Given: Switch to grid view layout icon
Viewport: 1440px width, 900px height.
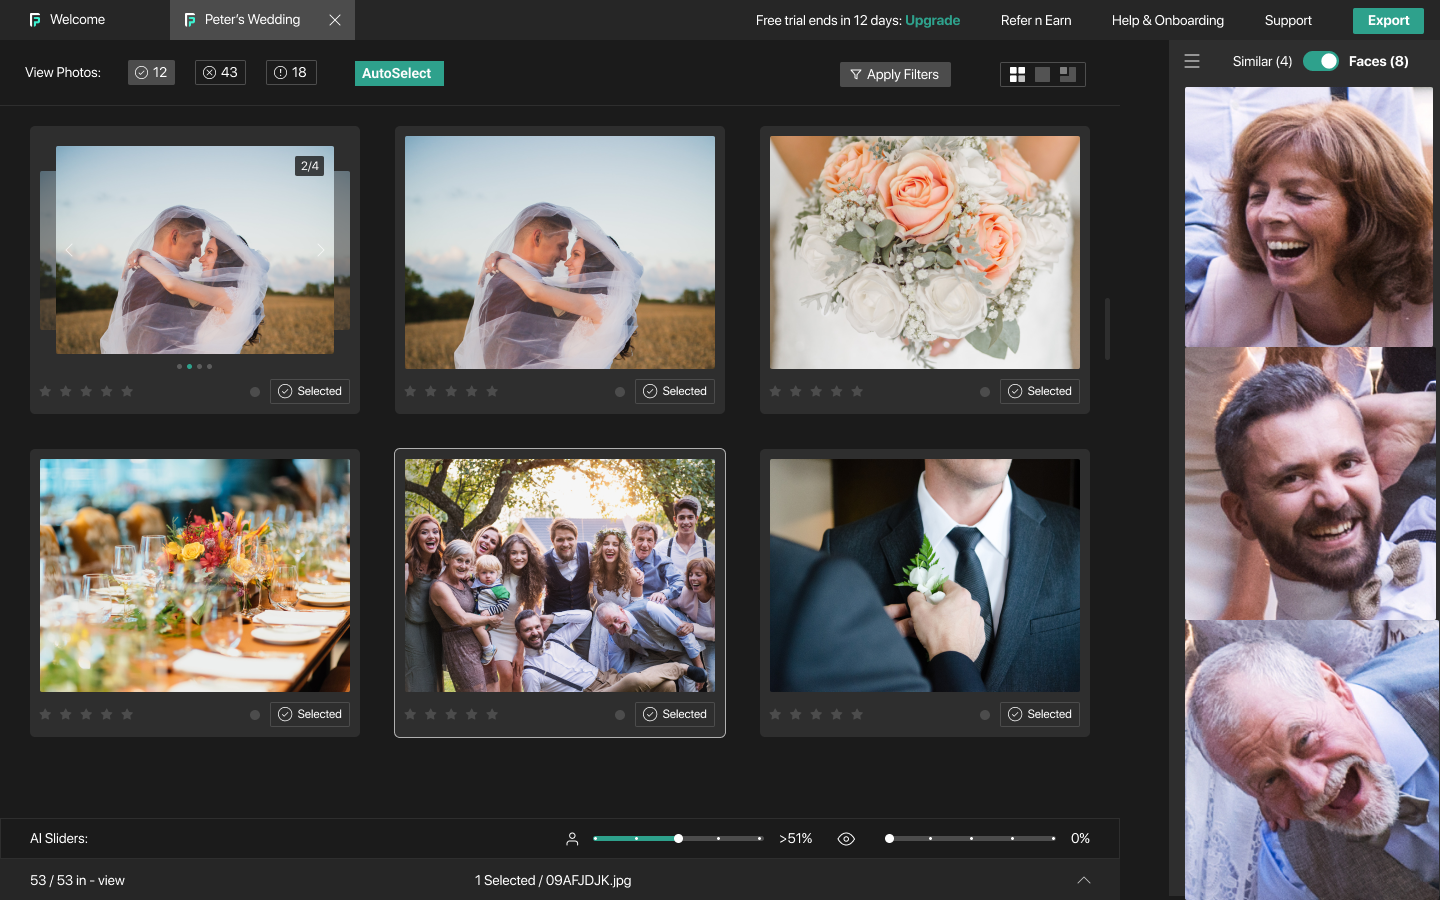Looking at the screenshot, I should [1017, 74].
